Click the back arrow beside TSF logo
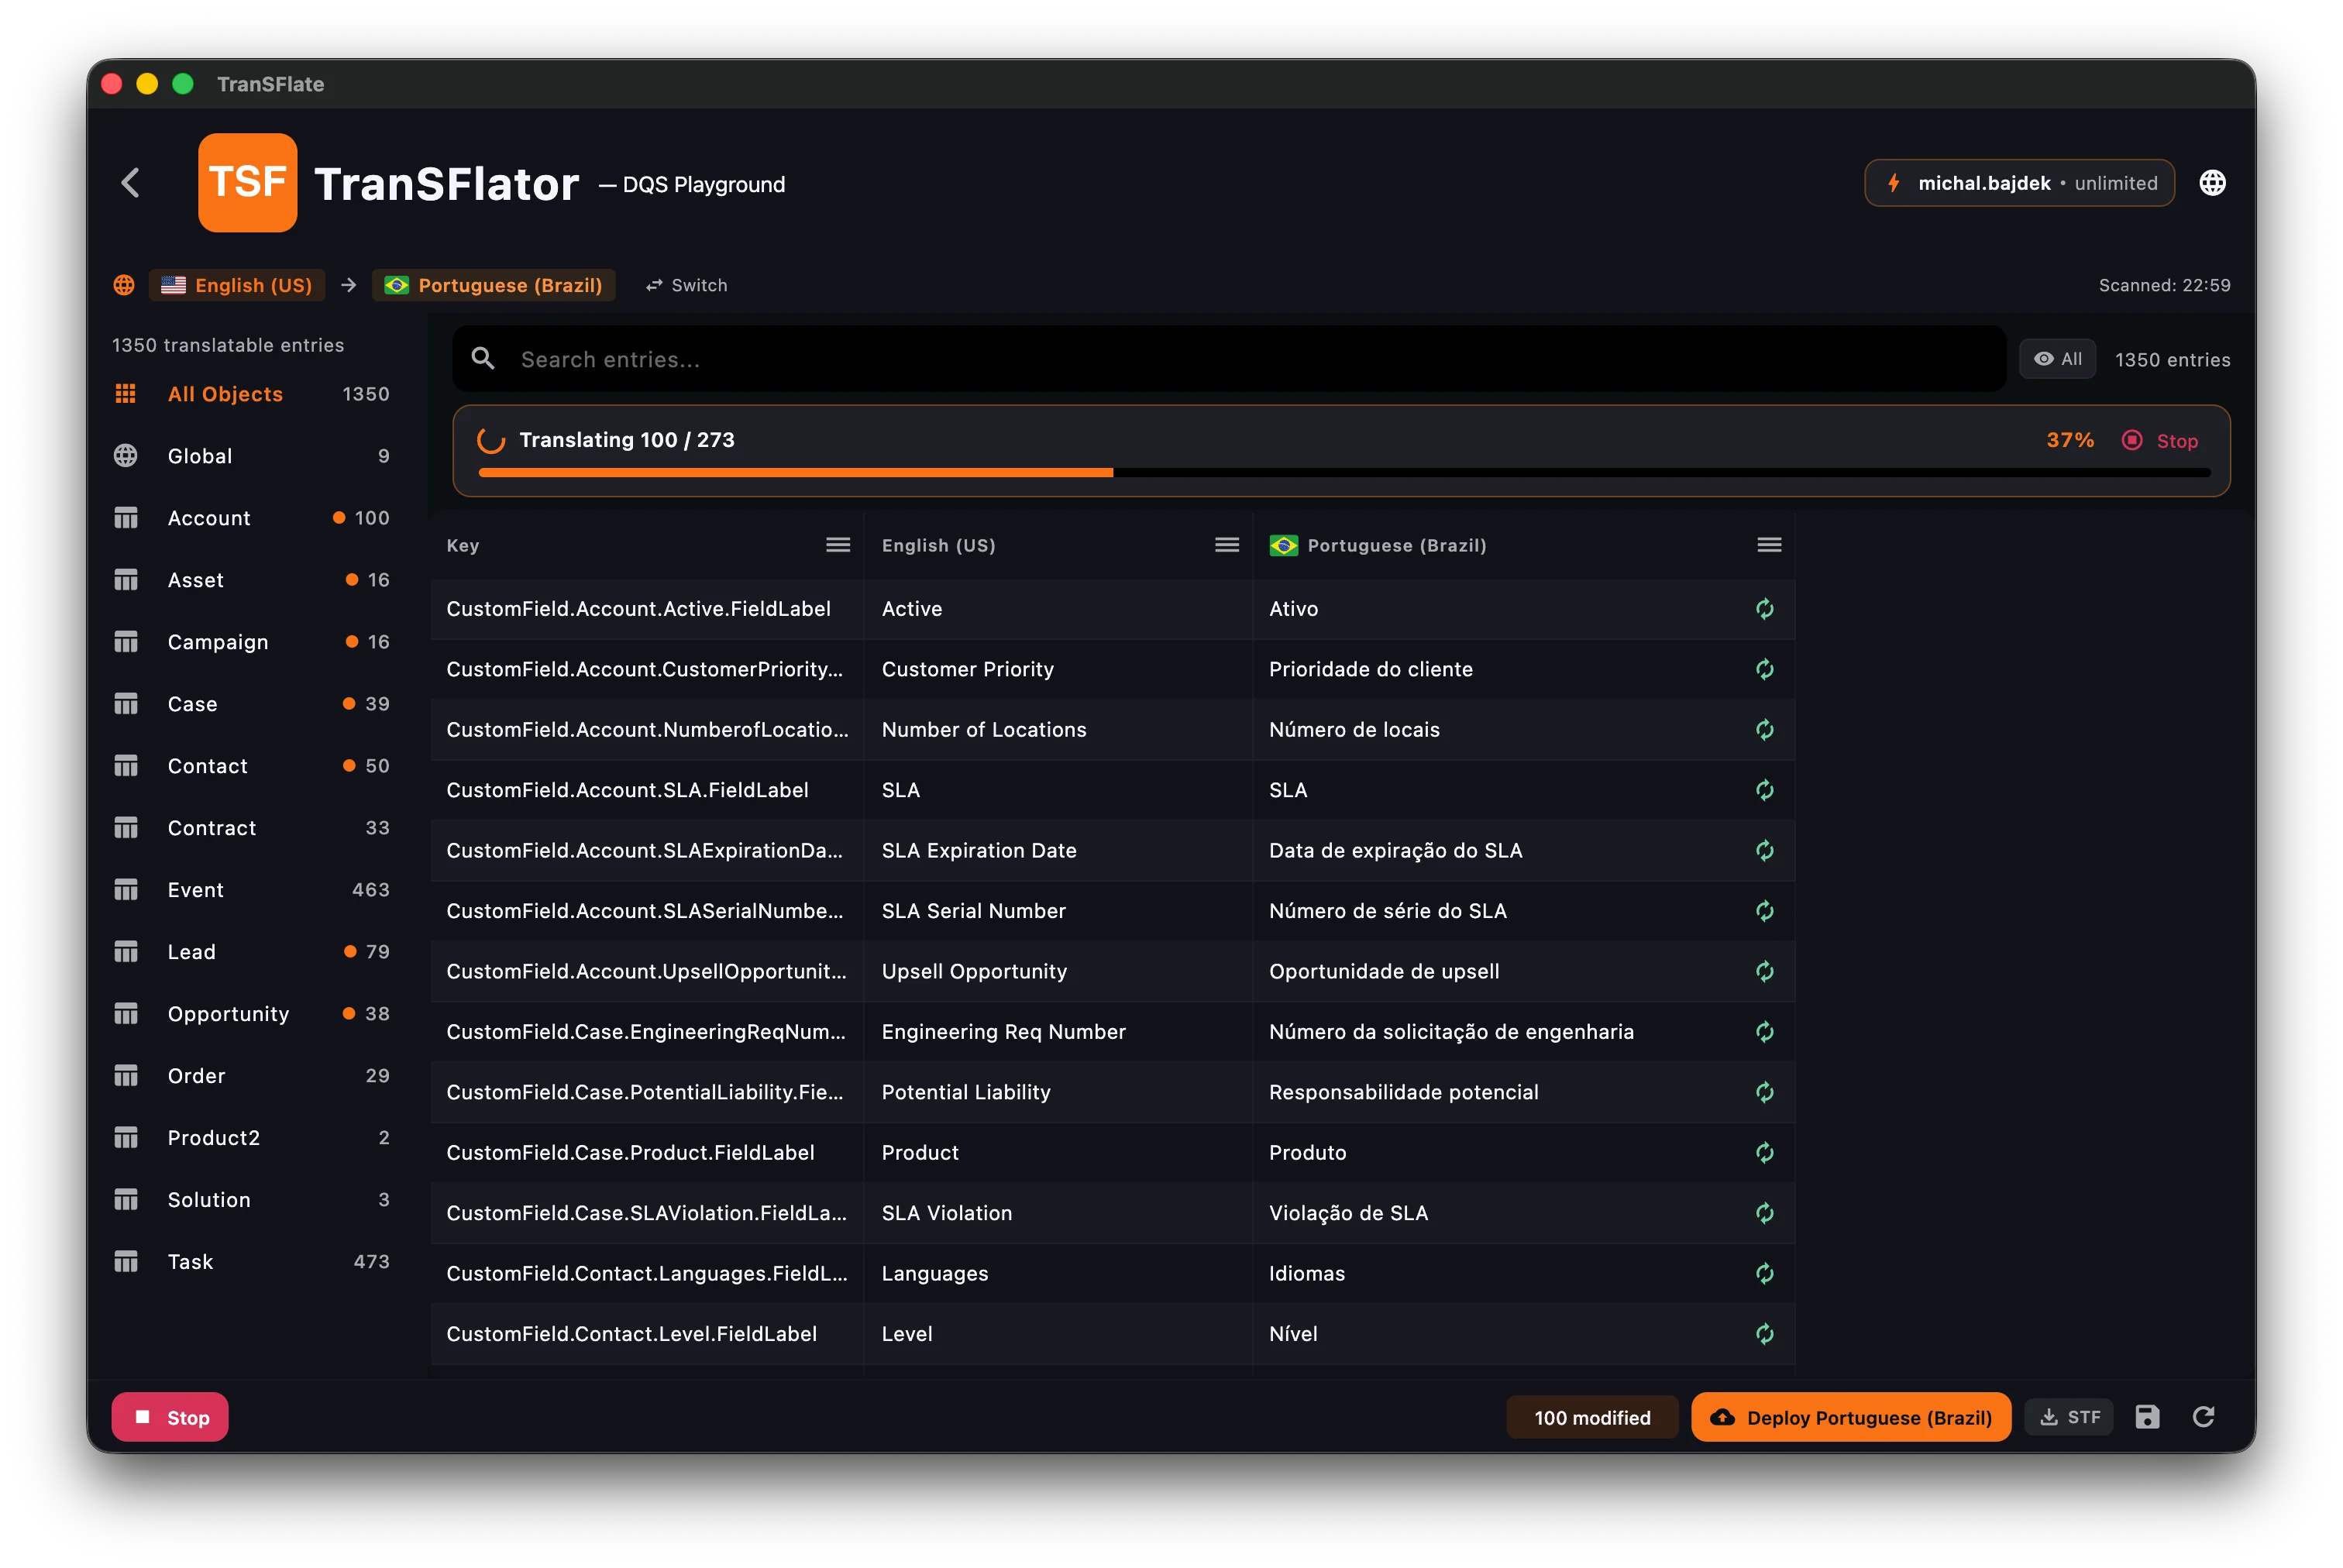Viewport: 2343px width, 1568px height. click(131, 183)
